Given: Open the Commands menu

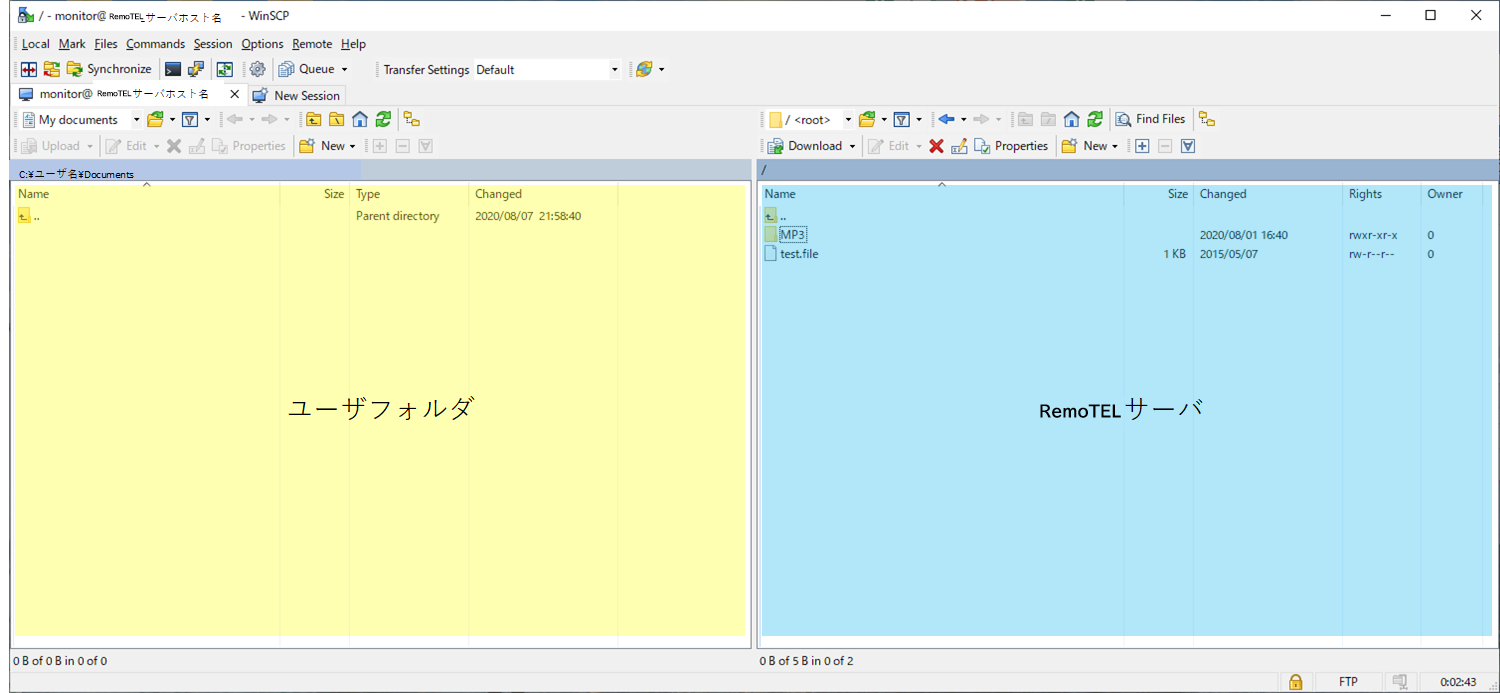Looking at the screenshot, I should pyautogui.click(x=155, y=44).
